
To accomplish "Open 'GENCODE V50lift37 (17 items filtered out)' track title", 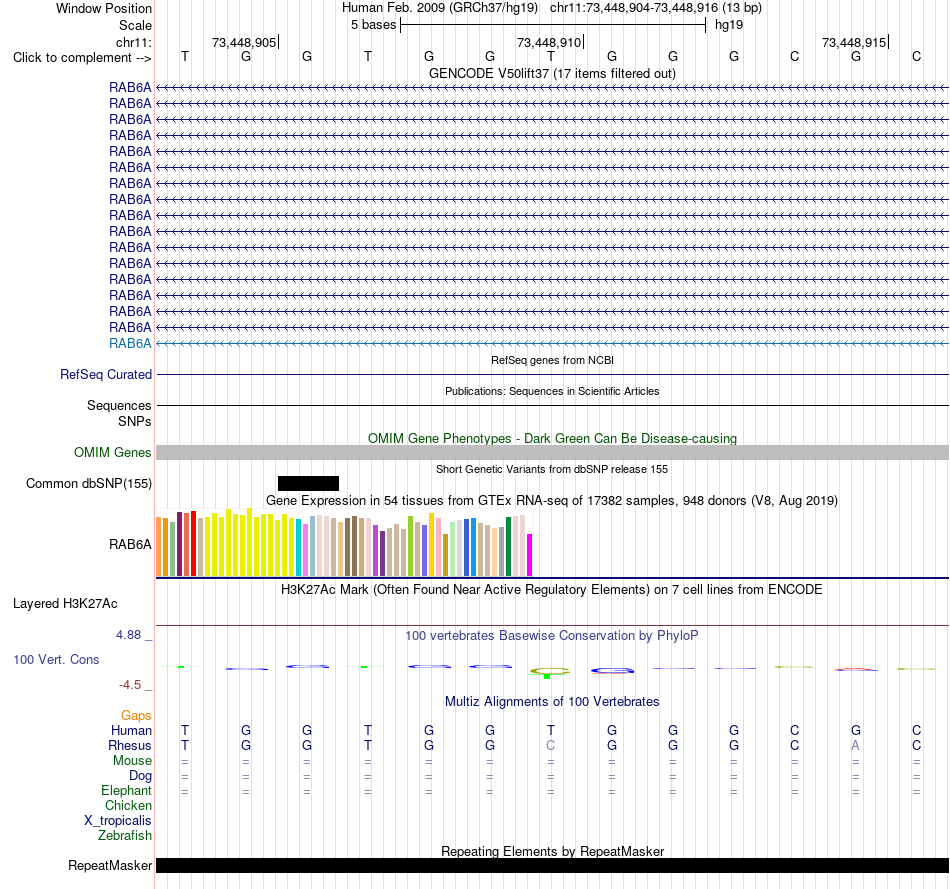I will tap(552, 73).
